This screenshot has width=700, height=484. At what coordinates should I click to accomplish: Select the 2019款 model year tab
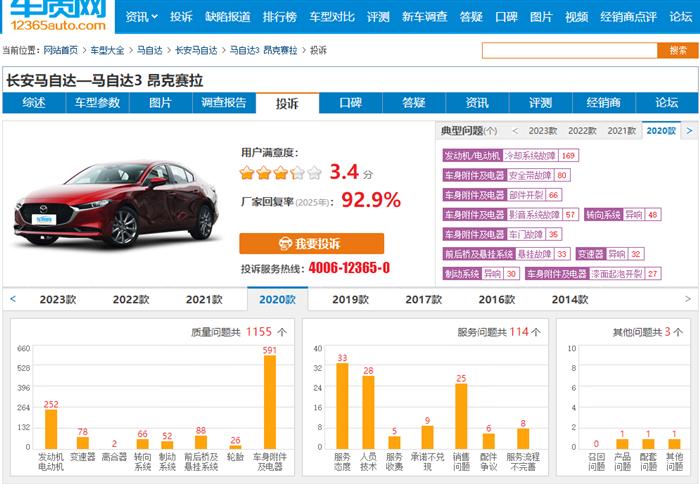(x=350, y=300)
